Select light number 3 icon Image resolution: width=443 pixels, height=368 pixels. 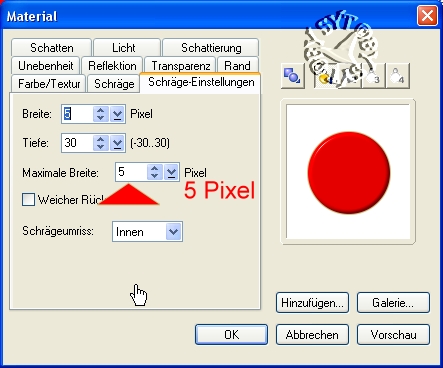coord(373,77)
